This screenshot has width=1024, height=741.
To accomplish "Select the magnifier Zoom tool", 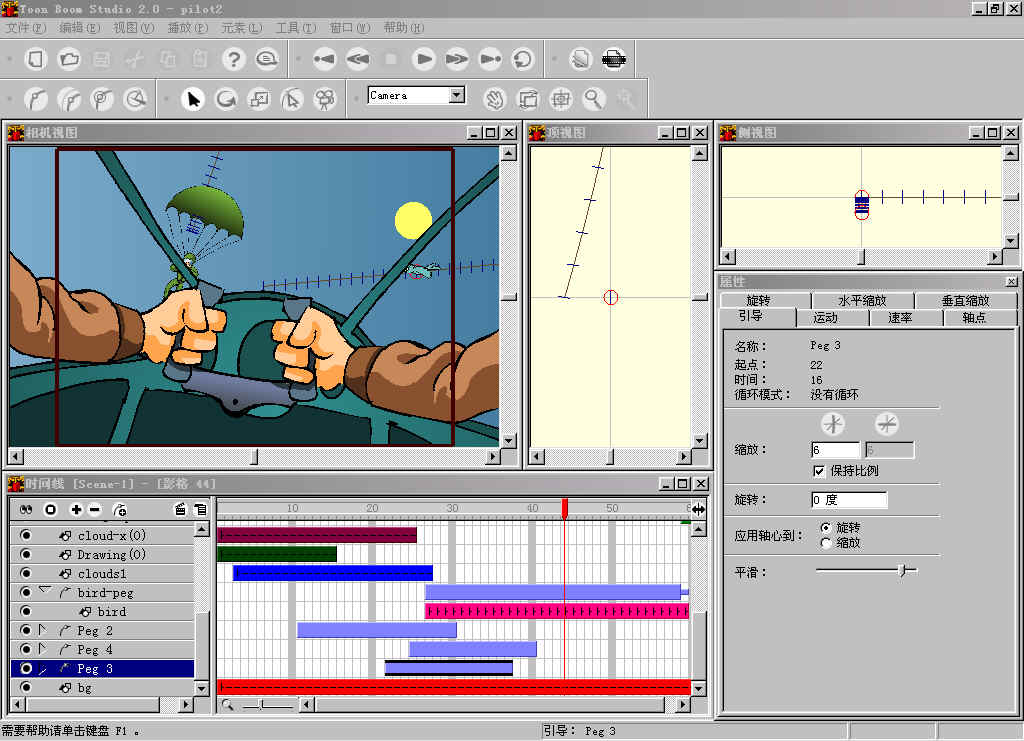I will pos(593,99).
